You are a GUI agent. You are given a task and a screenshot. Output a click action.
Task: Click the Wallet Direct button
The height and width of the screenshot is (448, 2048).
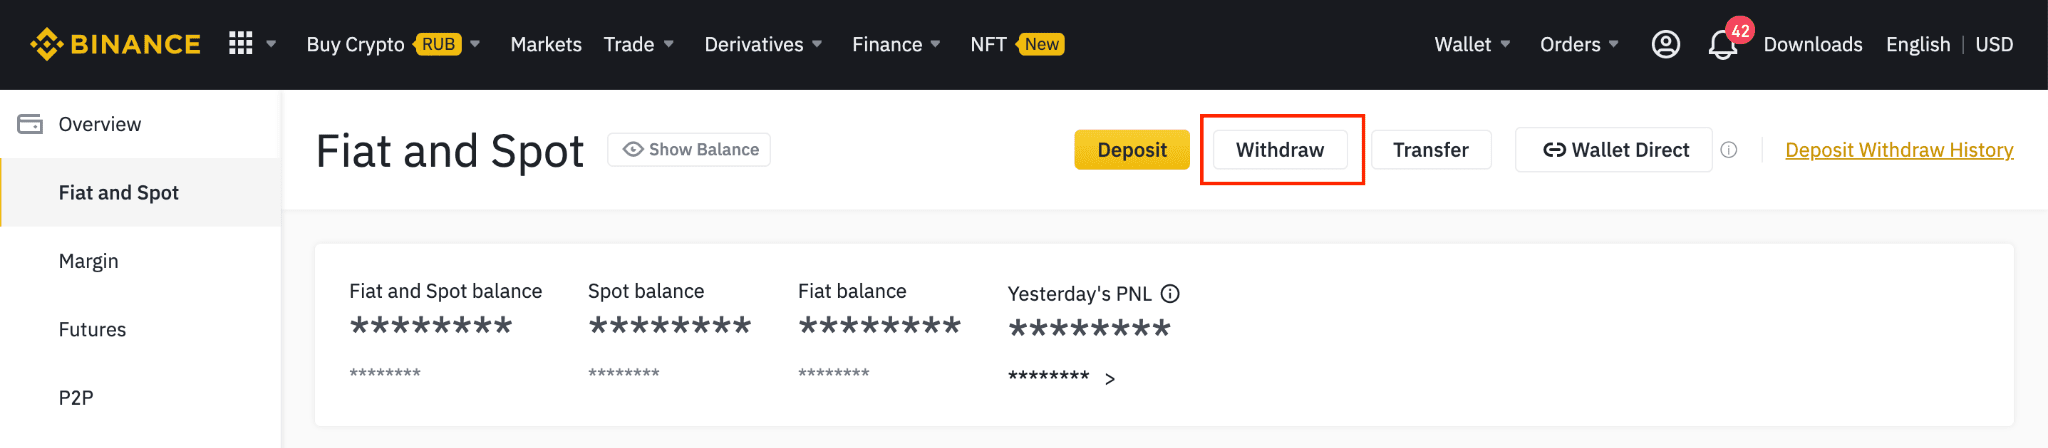(x=1614, y=150)
